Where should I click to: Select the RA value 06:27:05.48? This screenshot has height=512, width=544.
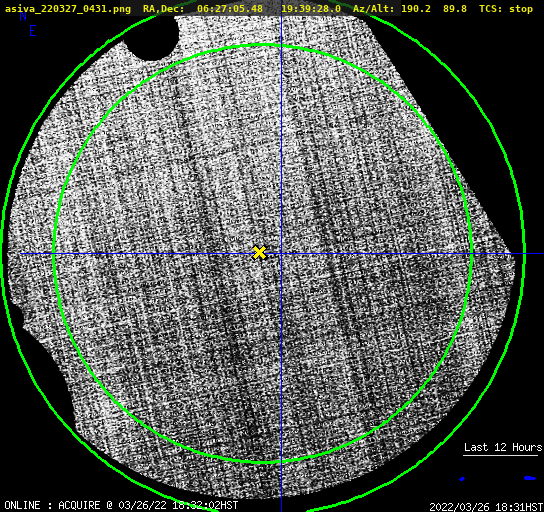(230, 9)
